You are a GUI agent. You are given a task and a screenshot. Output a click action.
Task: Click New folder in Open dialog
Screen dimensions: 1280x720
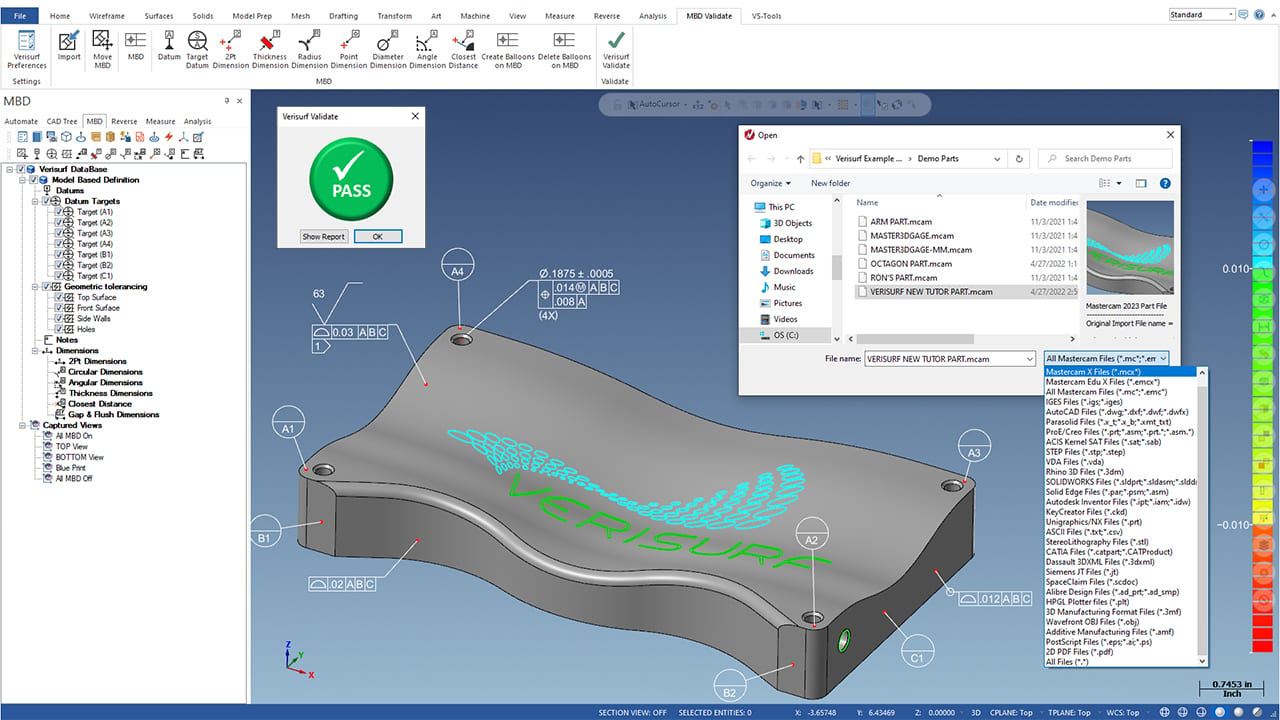[830, 183]
